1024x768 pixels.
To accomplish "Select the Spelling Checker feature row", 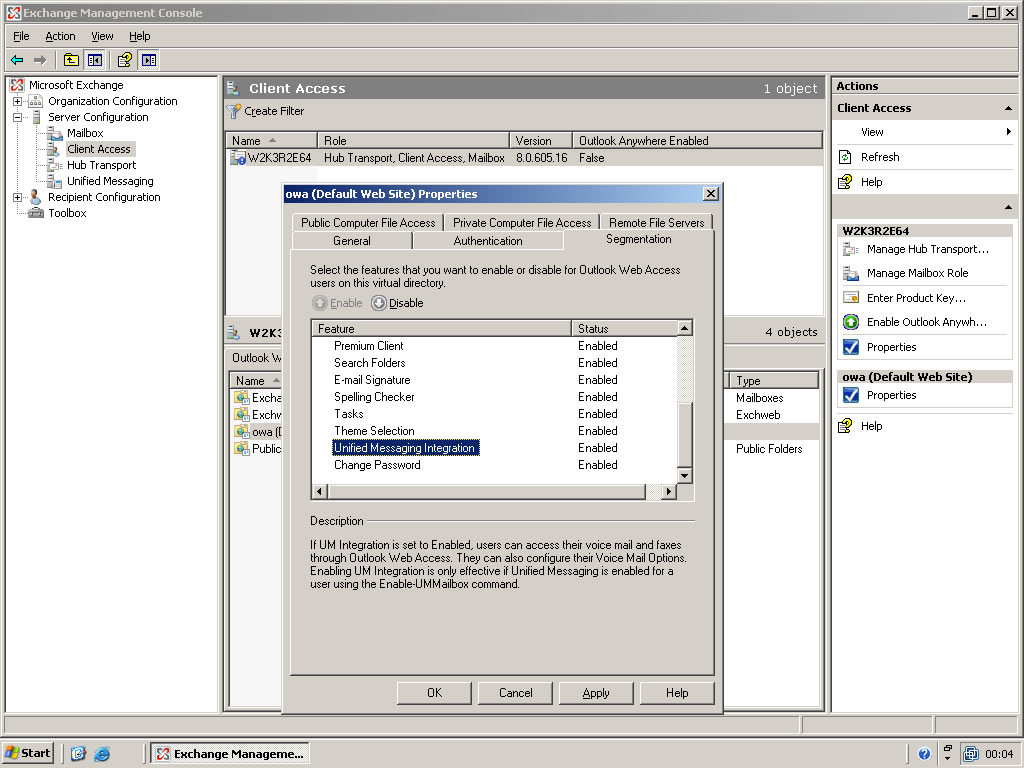I will click(374, 397).
